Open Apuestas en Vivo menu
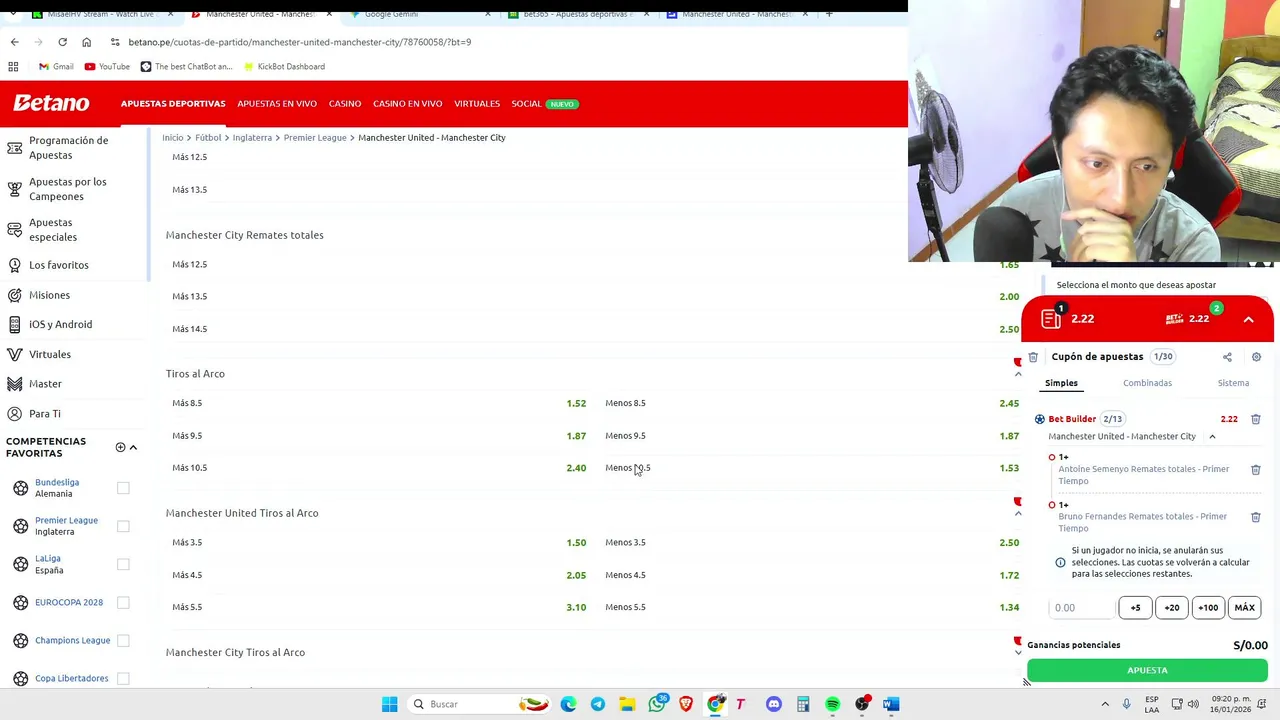This screenshot has width=1280, height=720. (277, 104)
